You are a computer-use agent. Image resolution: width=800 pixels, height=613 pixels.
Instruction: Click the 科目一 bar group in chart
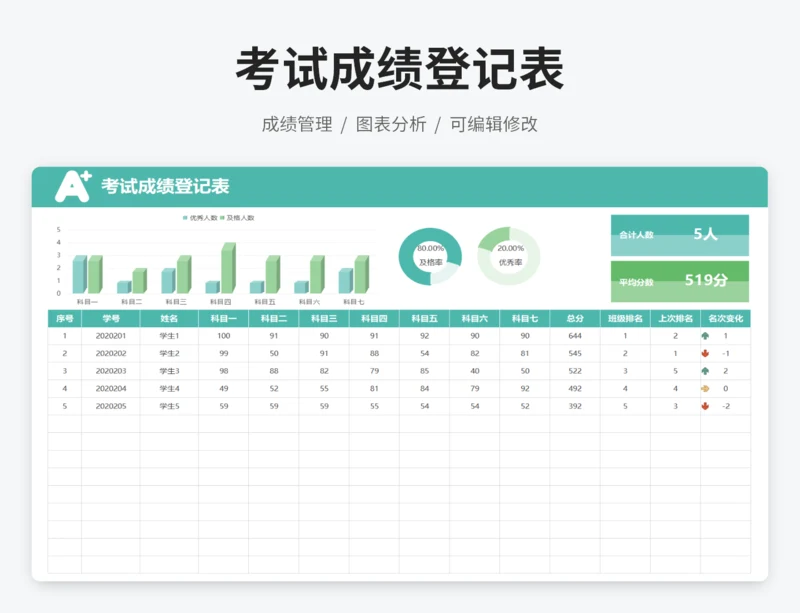tap(87, 274)
